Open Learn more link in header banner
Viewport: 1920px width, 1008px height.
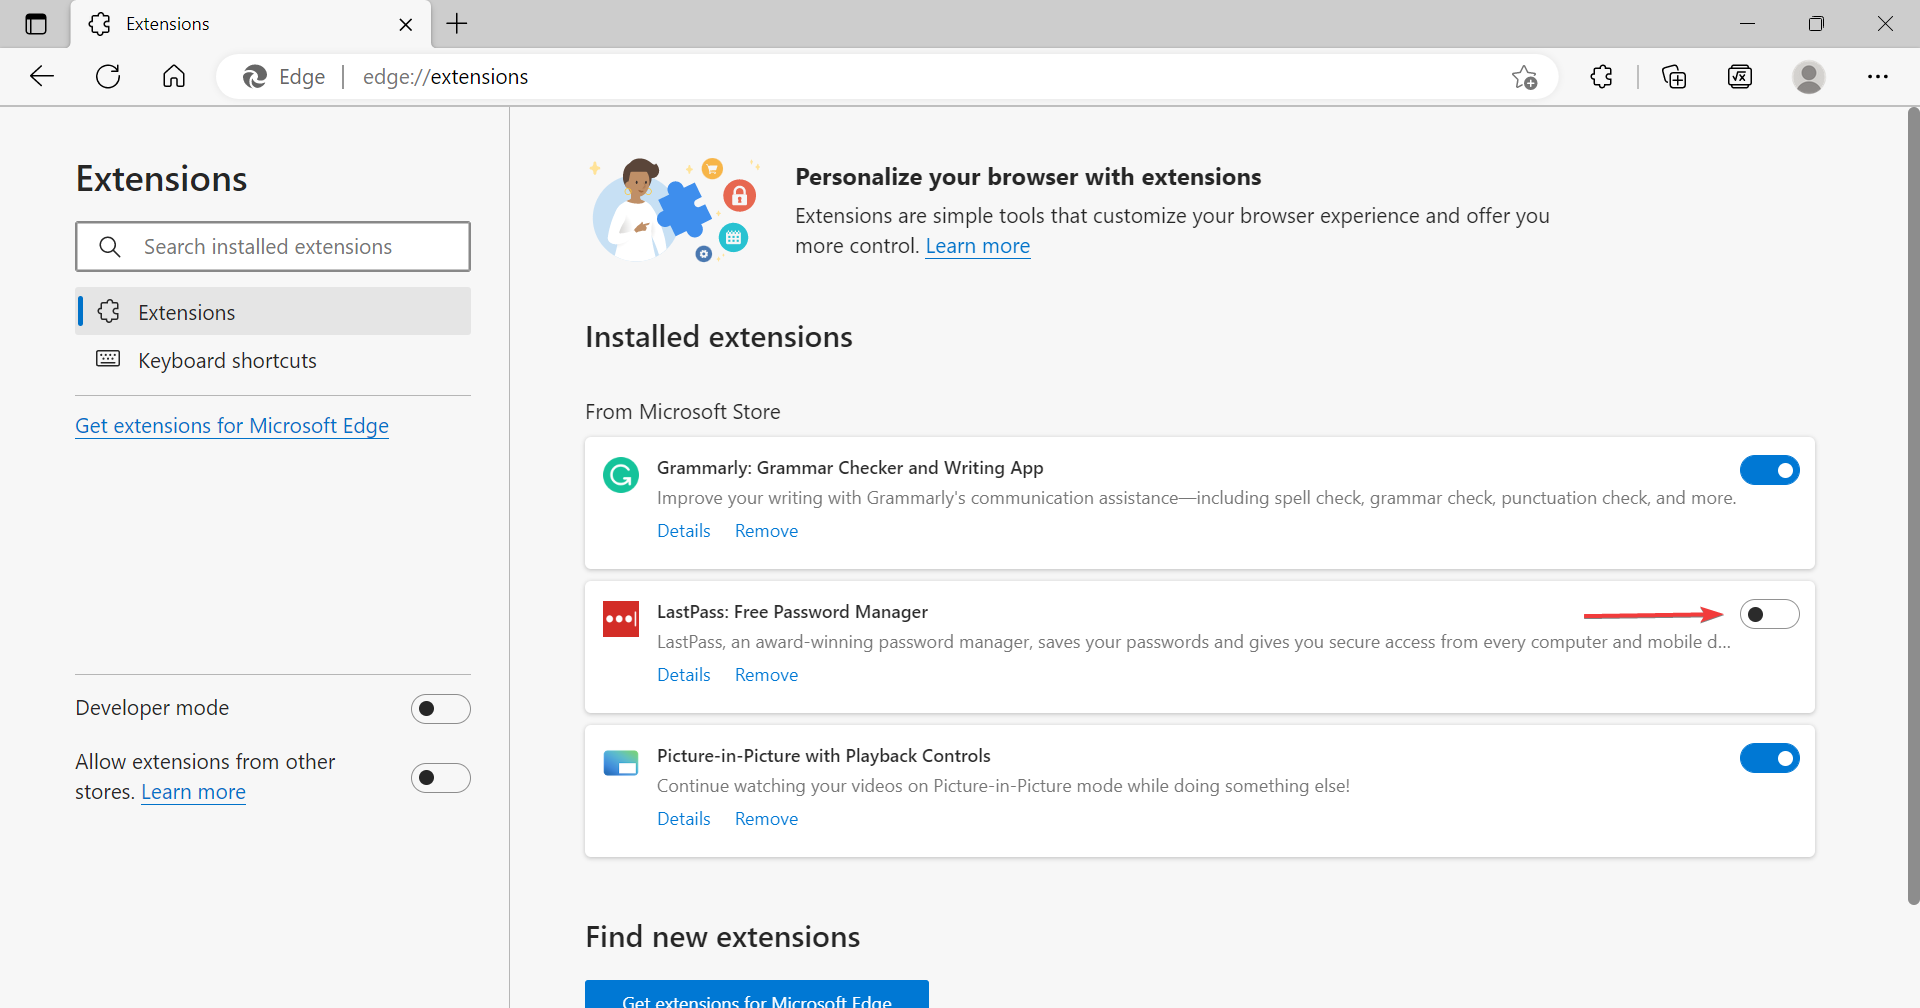point(977,246)
